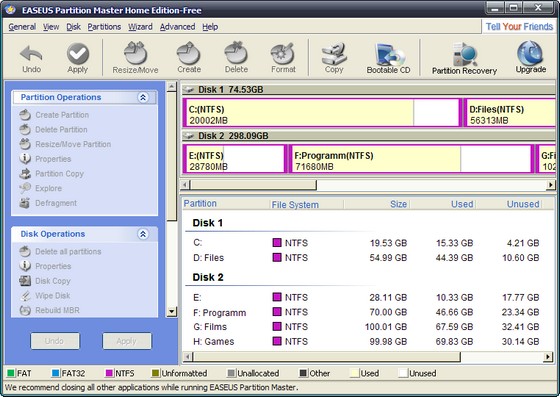
Task: Select Disk Copy in sidebar
Action: tap(45, 281)
